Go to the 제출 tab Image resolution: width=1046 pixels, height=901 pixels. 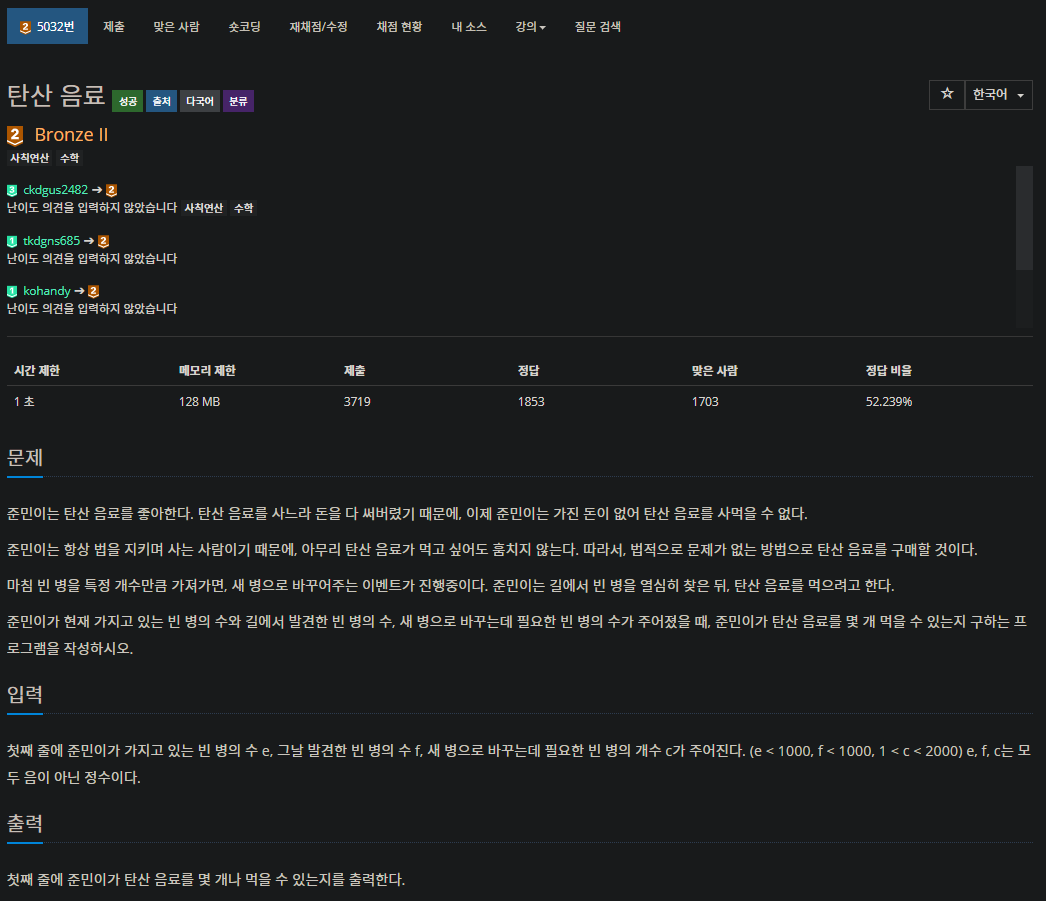(113, 27)
